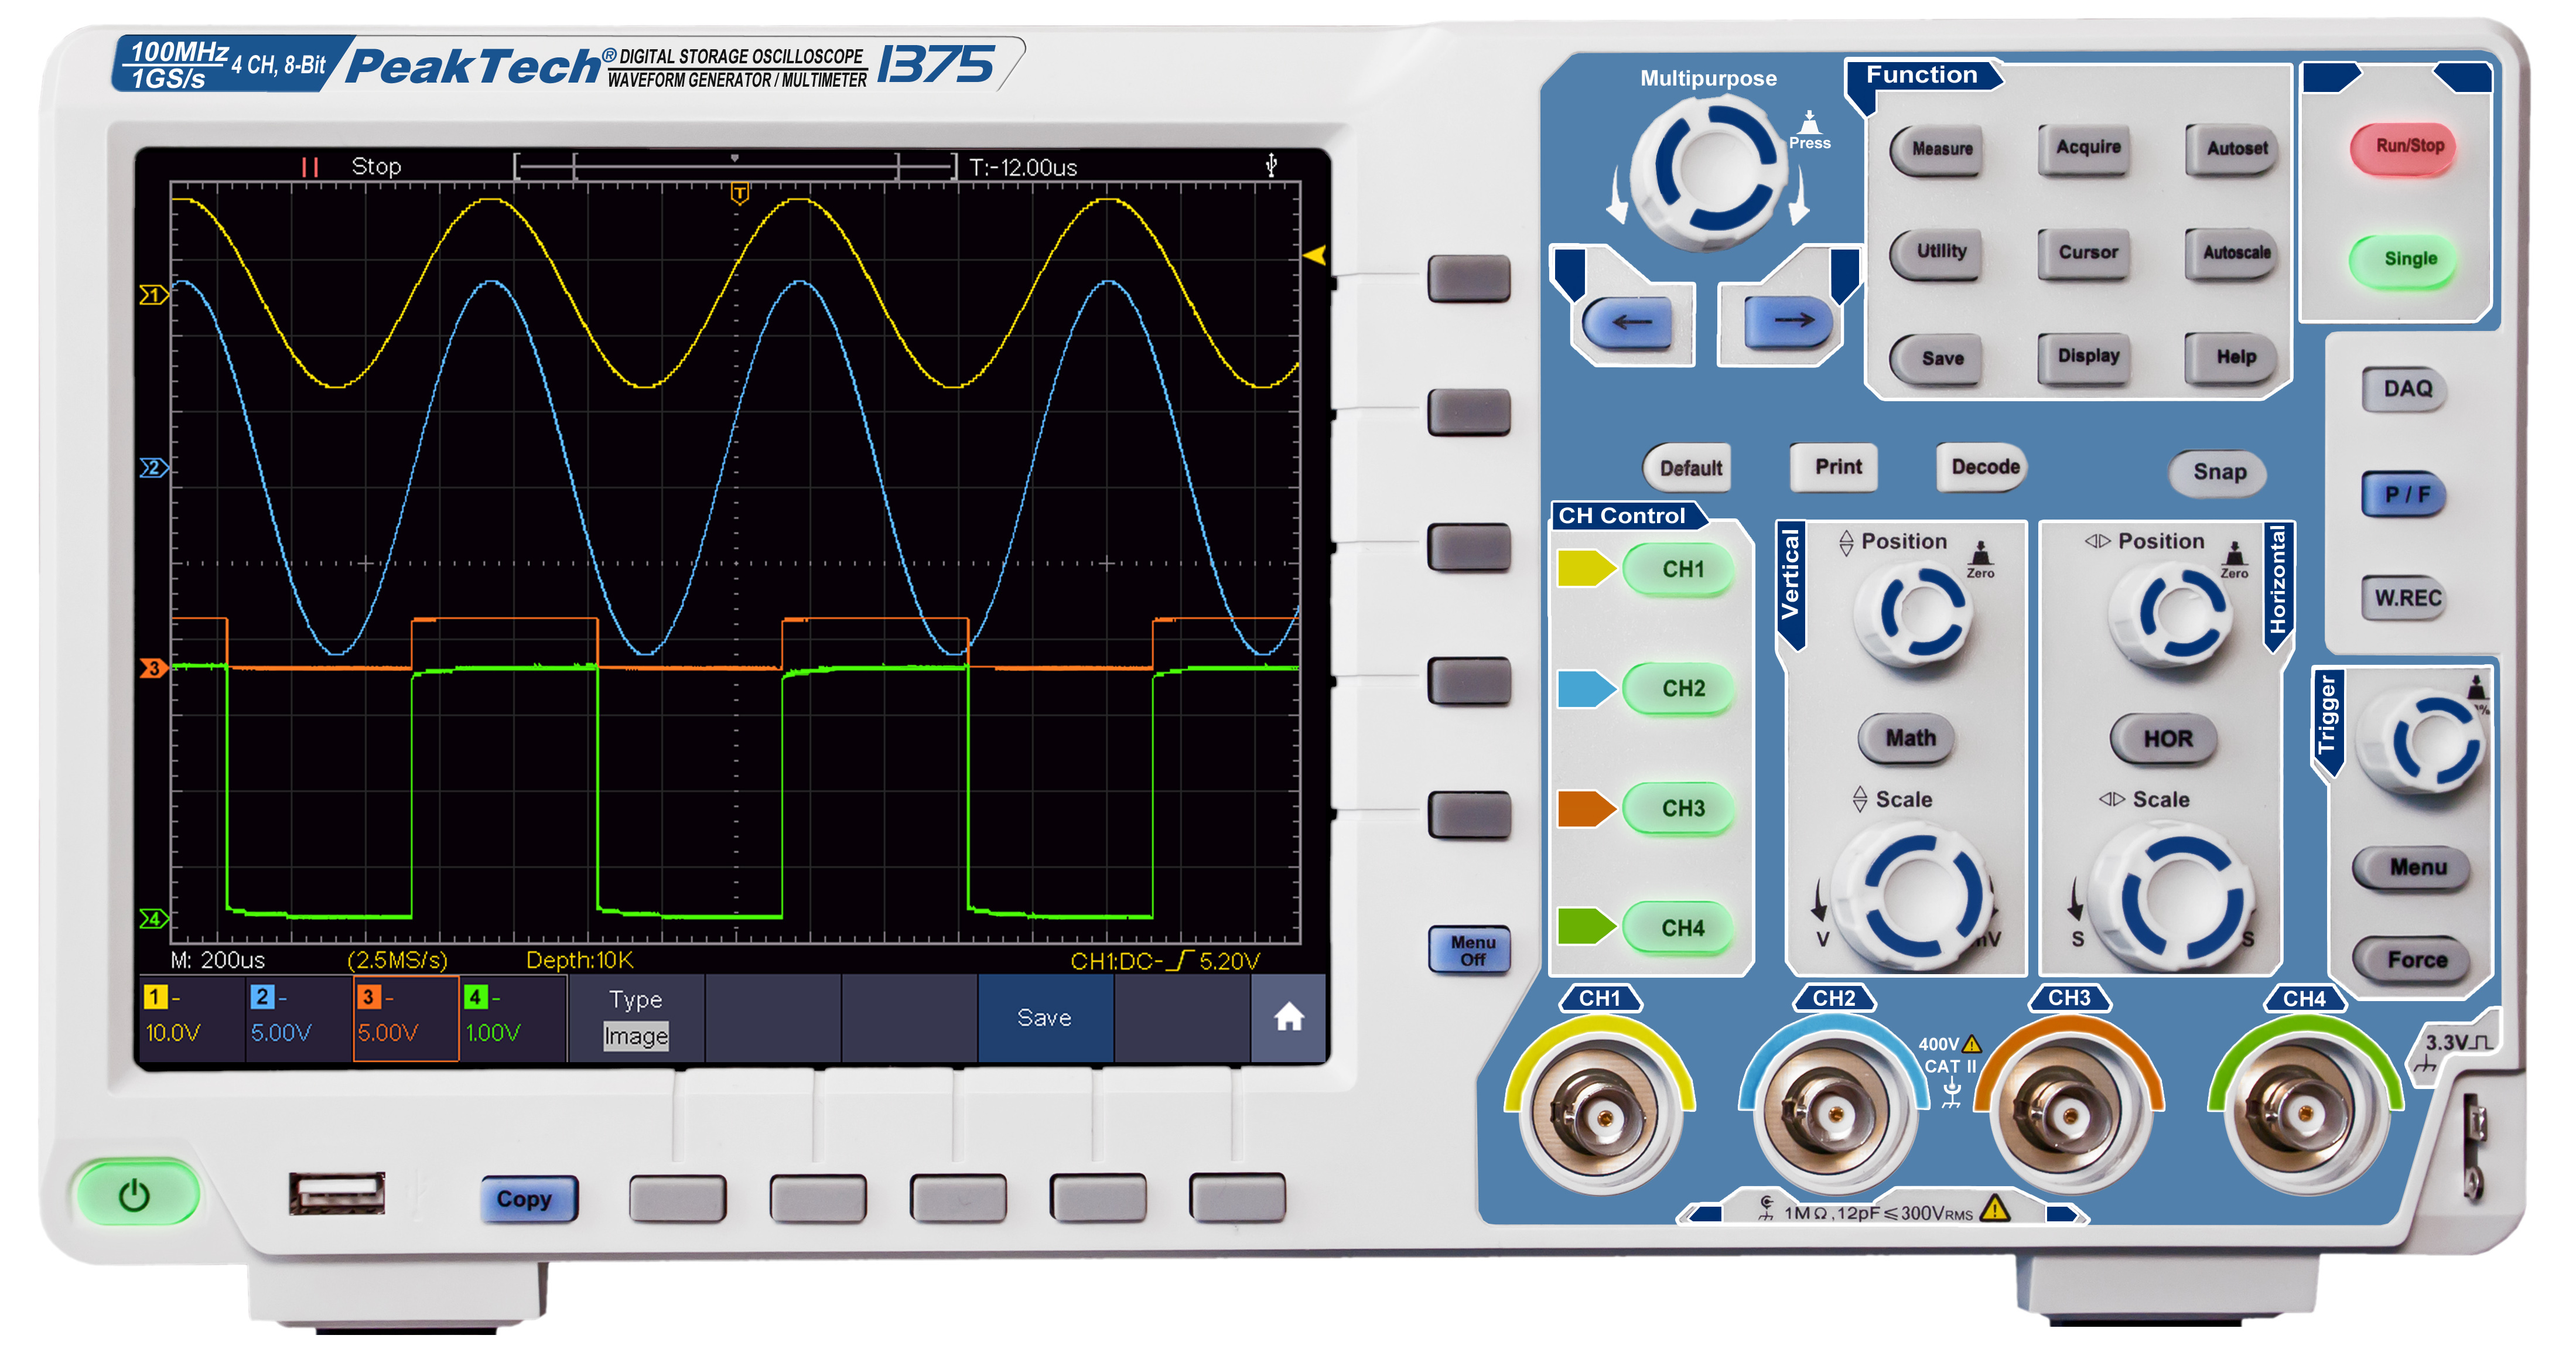Click the green power button
Viewport: 2576px width, 1359px height.
pyautogui.click(x=137, y=1192)
